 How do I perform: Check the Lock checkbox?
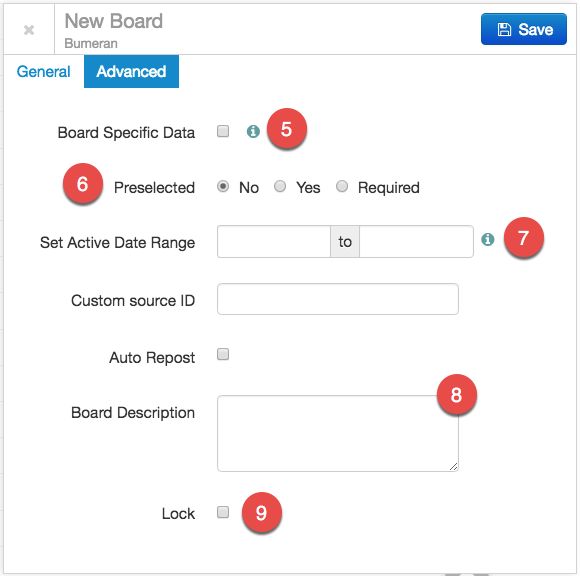[223, 512]
